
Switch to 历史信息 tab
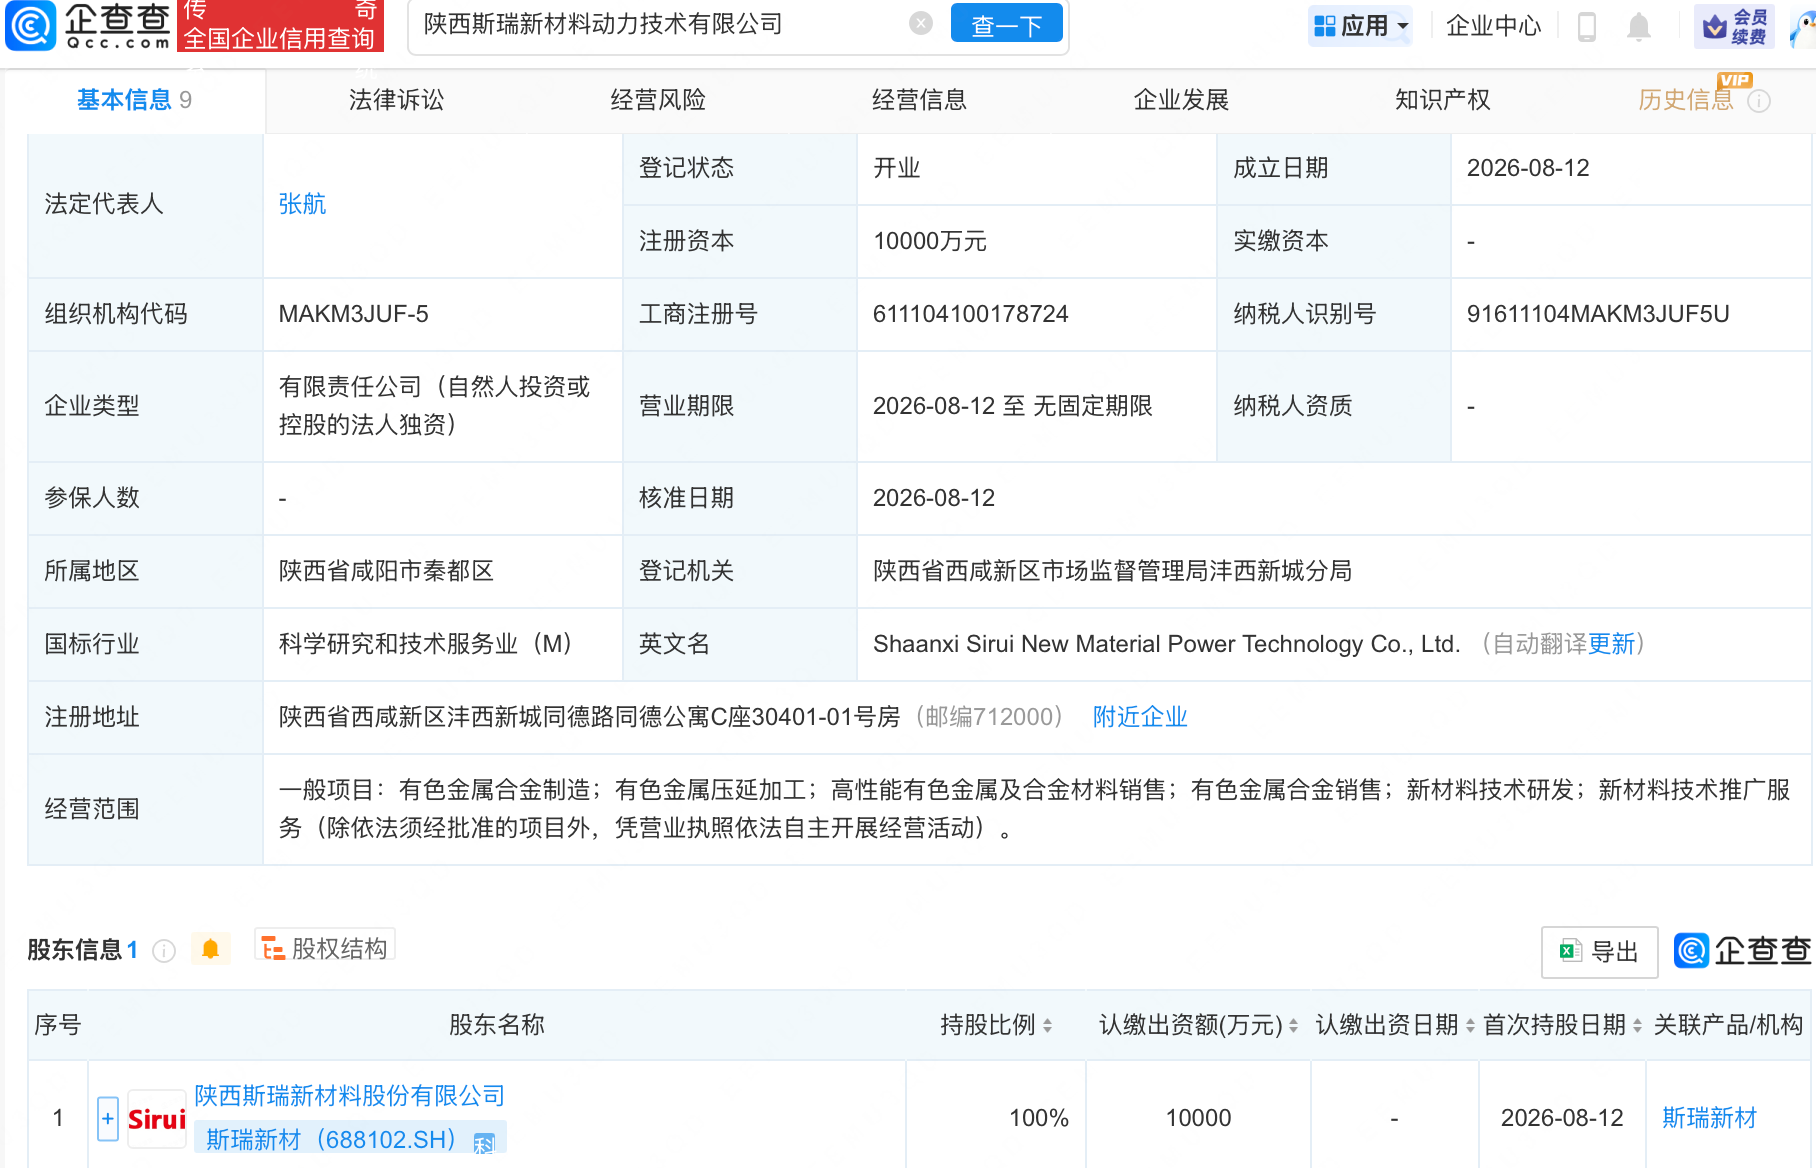(1686, 100)
